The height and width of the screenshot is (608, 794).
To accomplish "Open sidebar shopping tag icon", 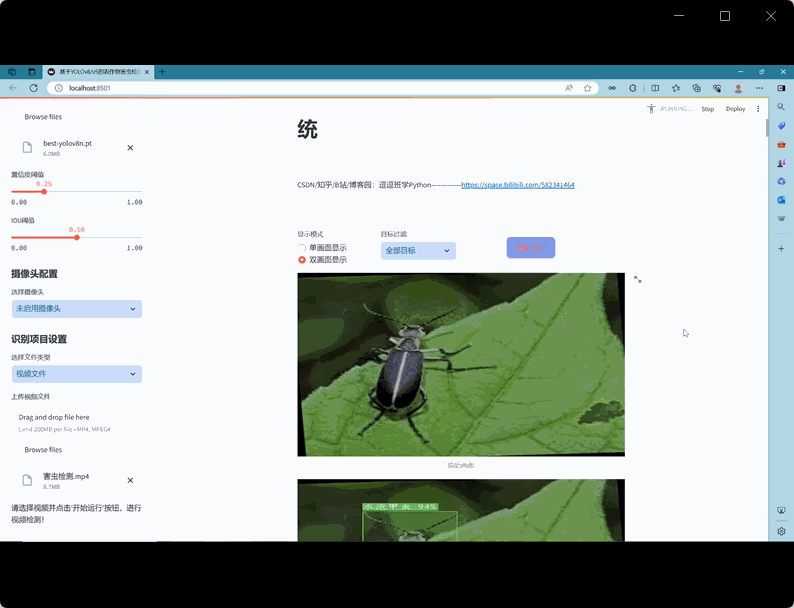I will pyautogui.click(x=781, y=126).
